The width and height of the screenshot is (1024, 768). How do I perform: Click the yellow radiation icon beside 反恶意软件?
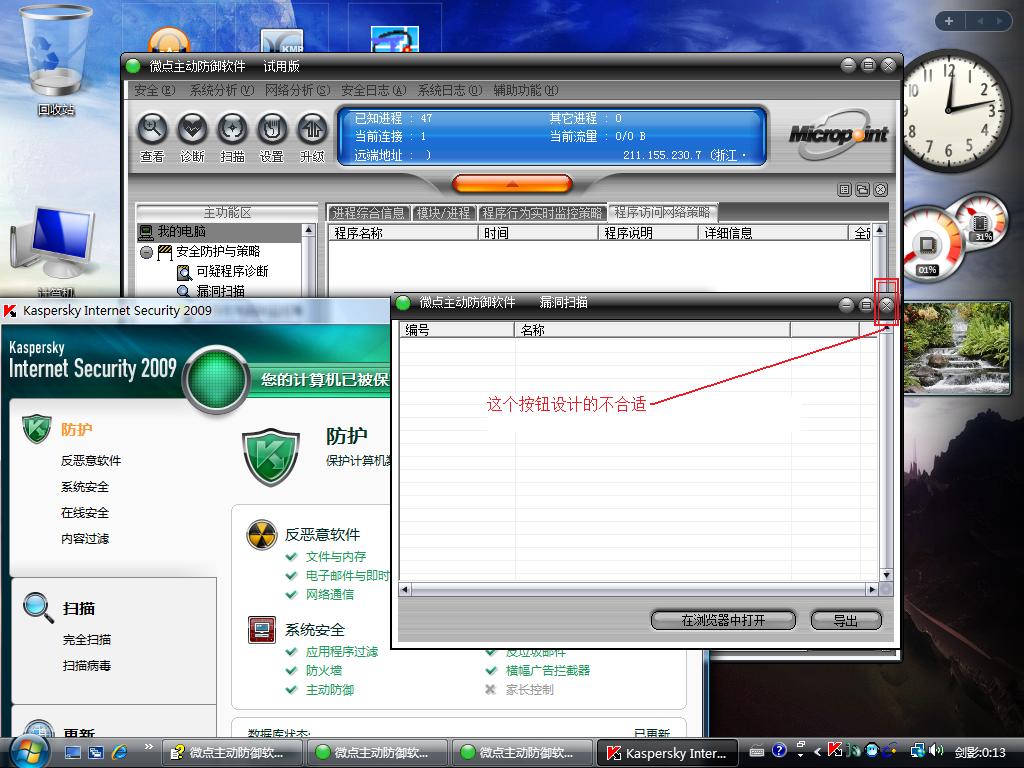pyautogui.click(x=262, y=535)
